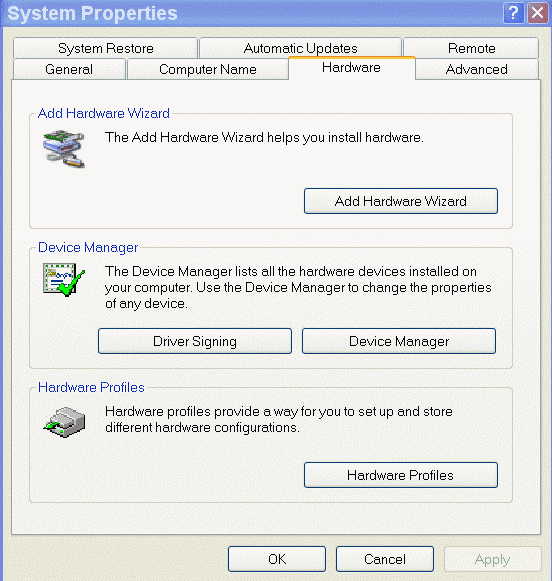
Task: Click the Apply button
Action: 493,559
